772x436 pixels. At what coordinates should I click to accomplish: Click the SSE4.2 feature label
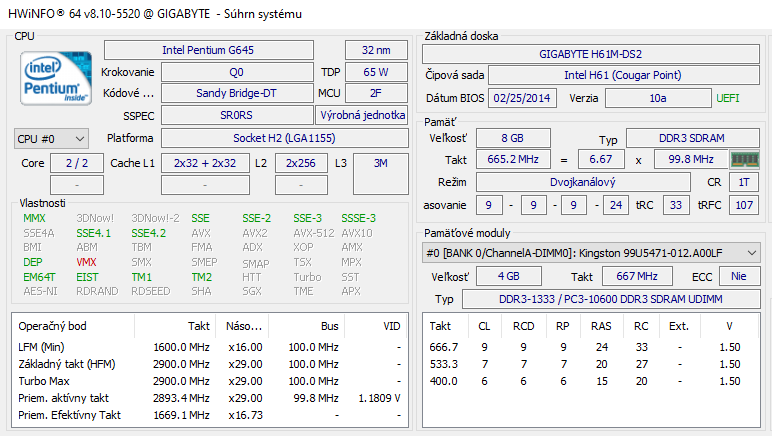(x=149, y=233)
